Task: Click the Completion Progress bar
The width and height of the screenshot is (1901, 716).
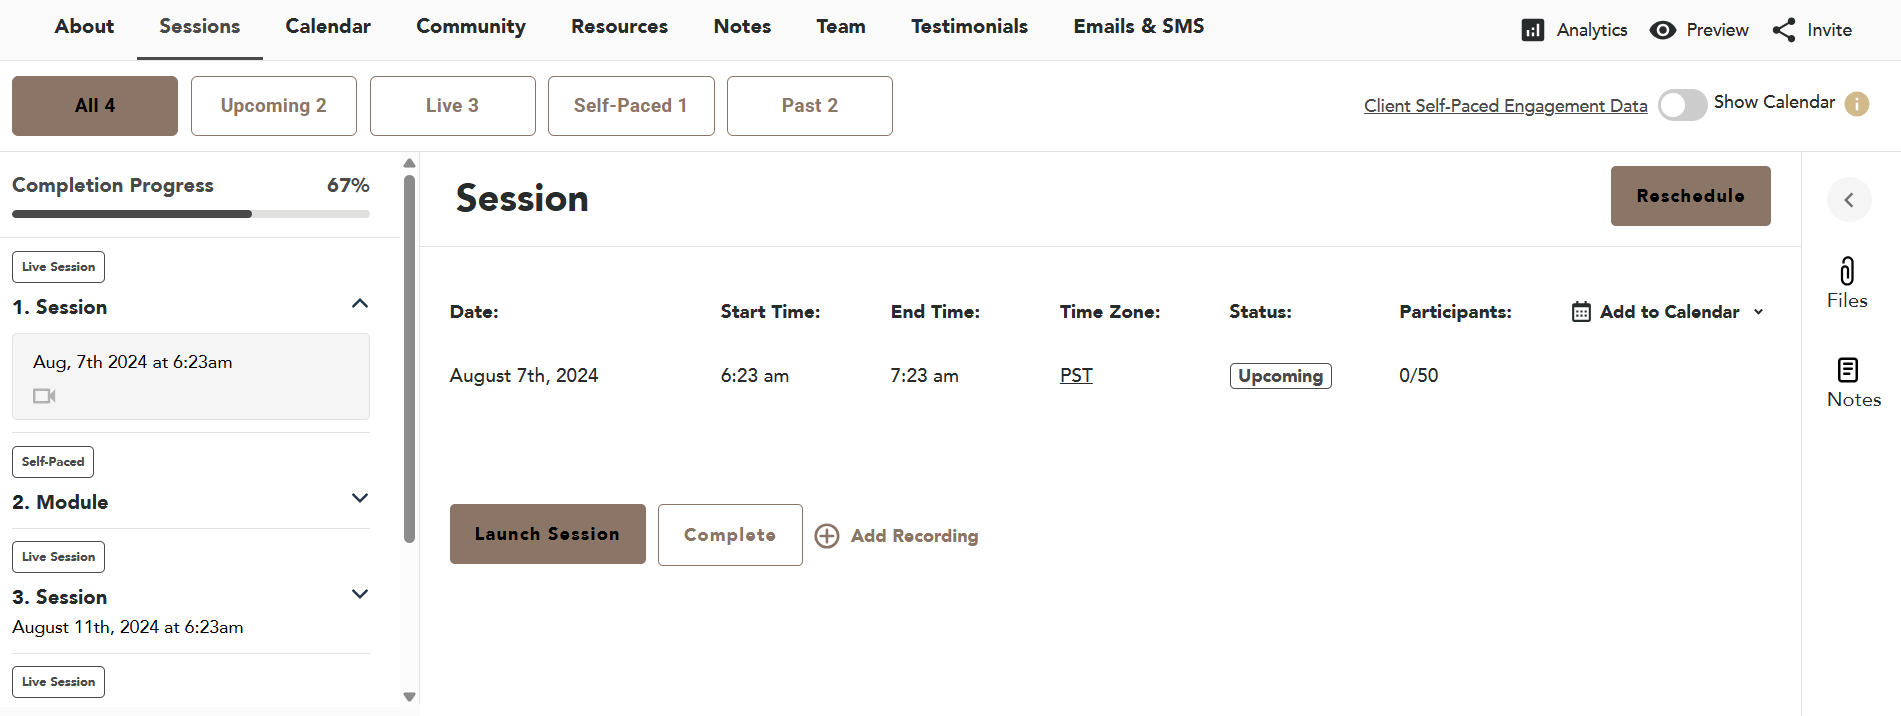Action: tap(190, 214)
